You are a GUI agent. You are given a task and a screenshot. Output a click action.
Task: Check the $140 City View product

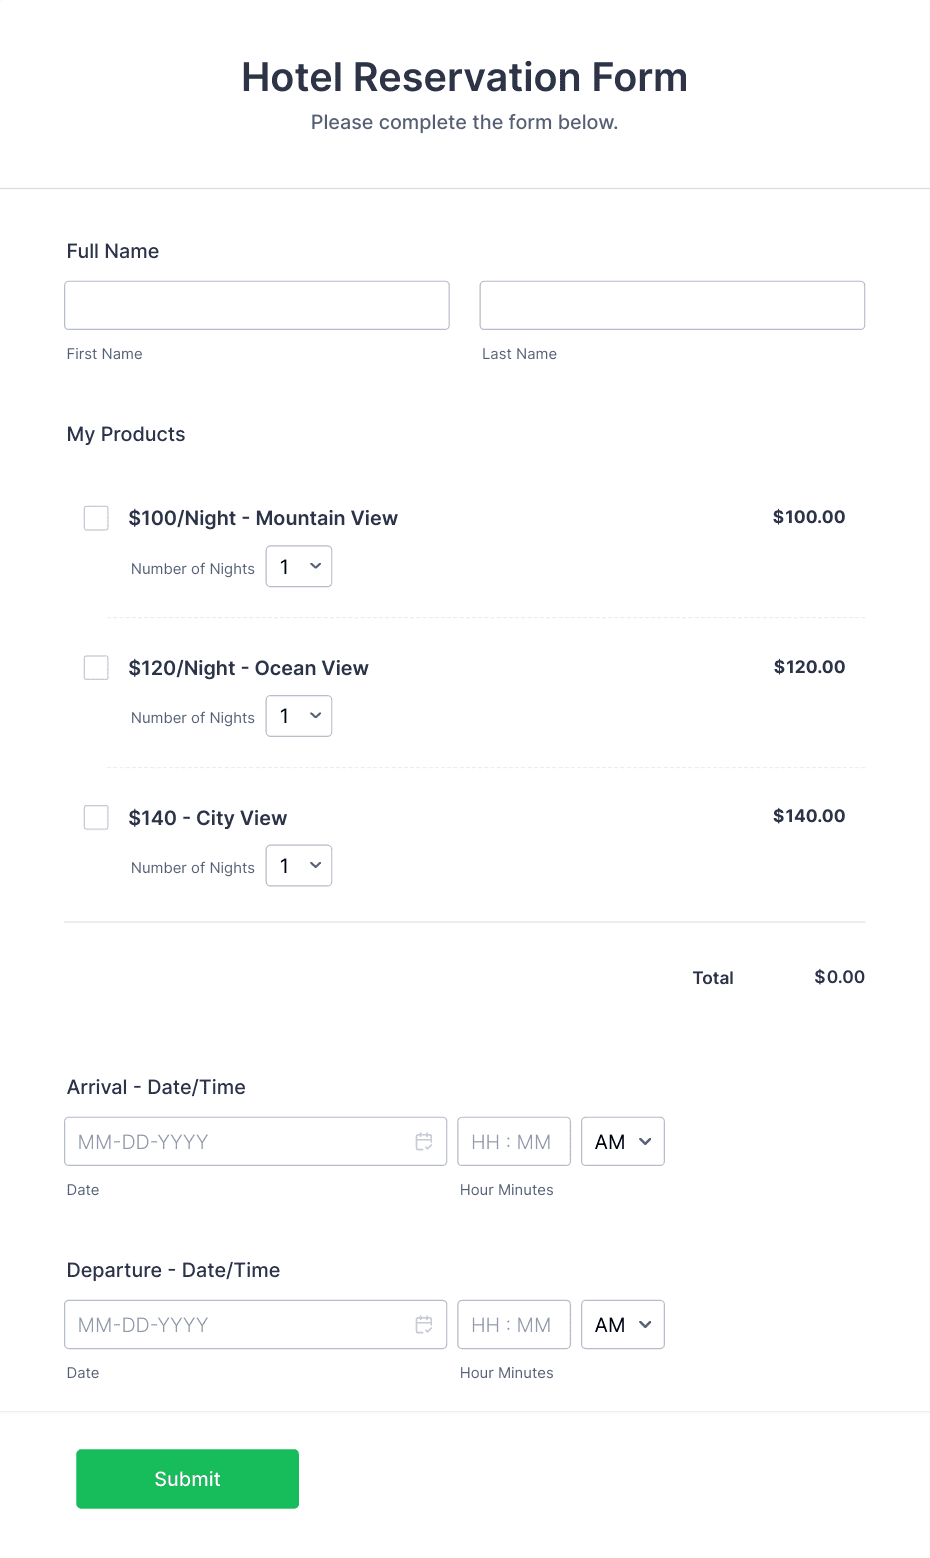coord(95,817)
